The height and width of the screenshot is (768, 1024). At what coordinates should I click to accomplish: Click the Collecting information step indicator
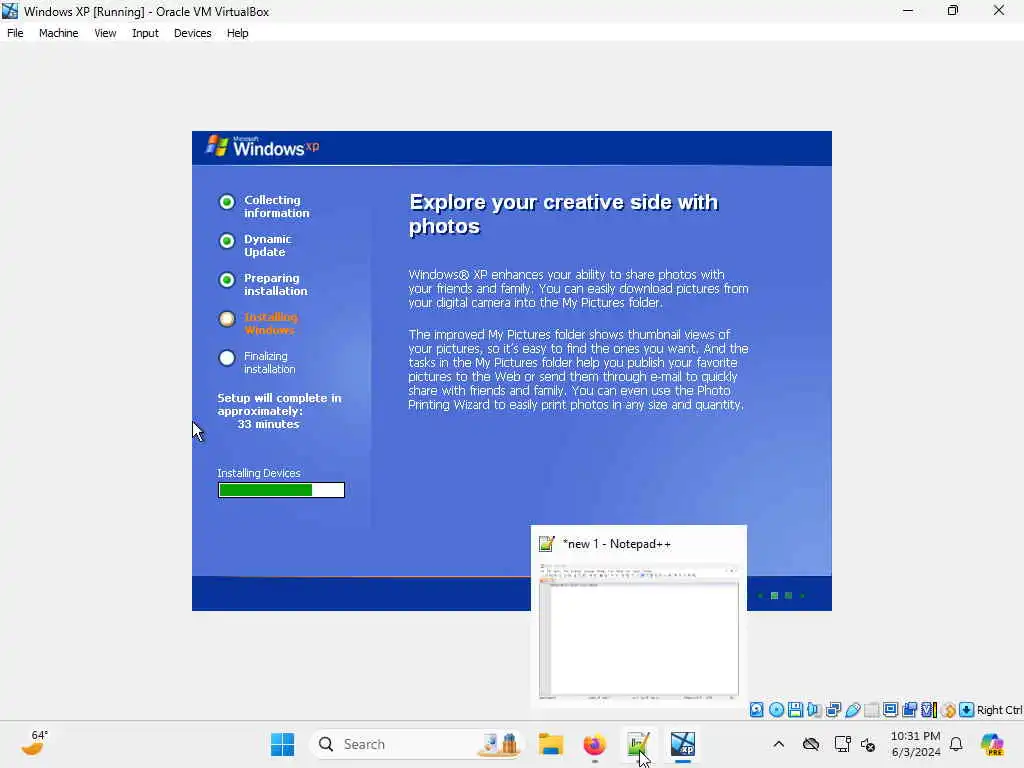click(x=227, y=202)
